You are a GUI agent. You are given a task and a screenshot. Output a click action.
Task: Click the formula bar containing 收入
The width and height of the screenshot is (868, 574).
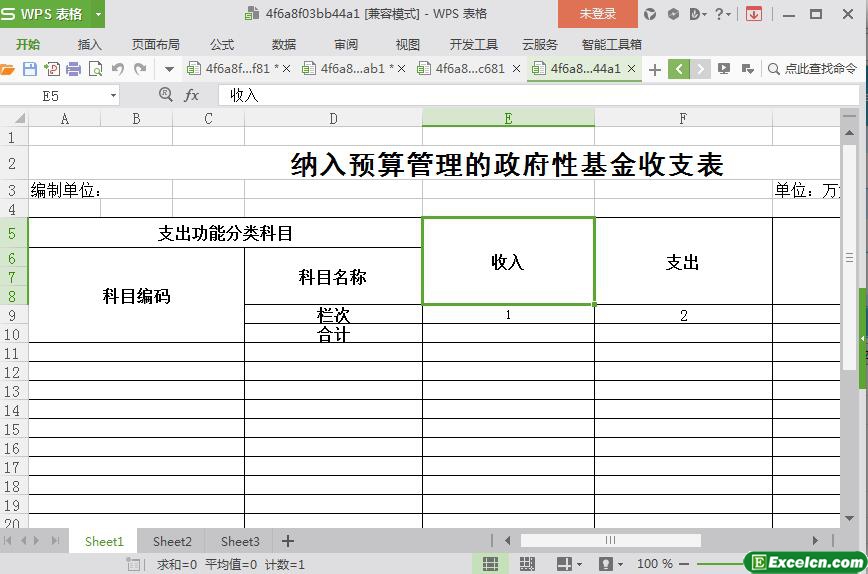[538, 96]
